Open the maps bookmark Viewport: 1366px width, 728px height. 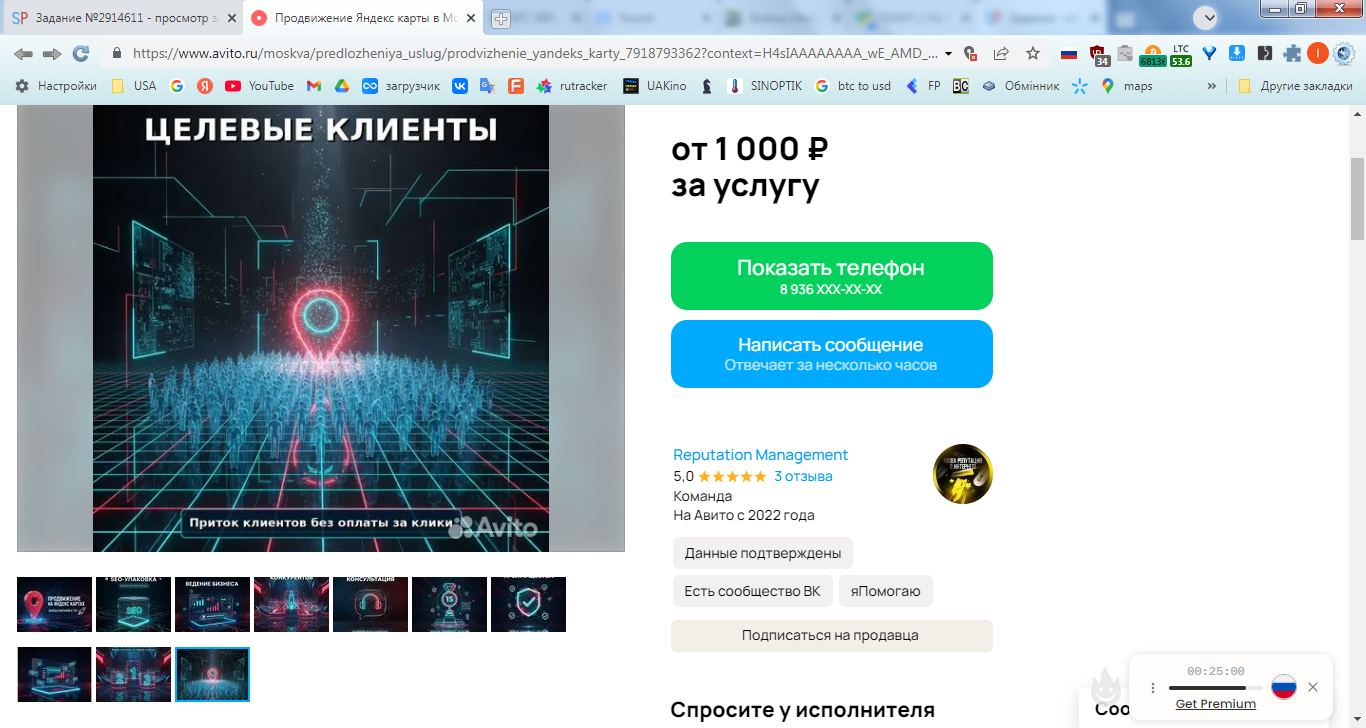1126,86
